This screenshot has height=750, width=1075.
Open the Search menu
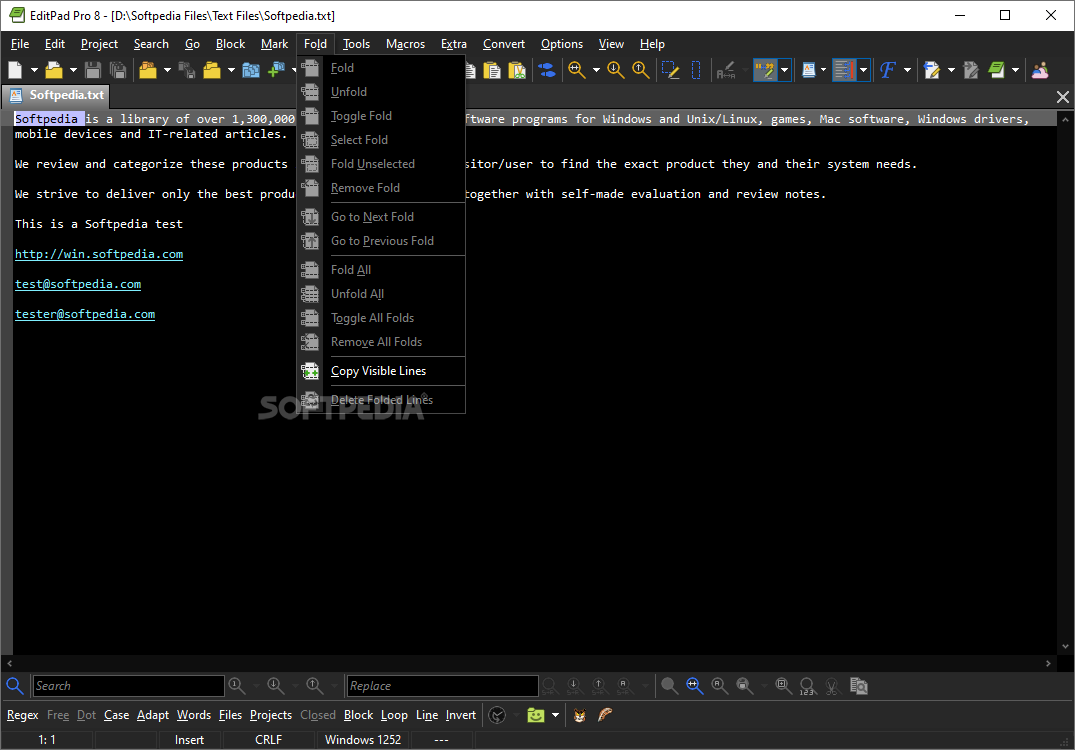click(x=151, y=44)
